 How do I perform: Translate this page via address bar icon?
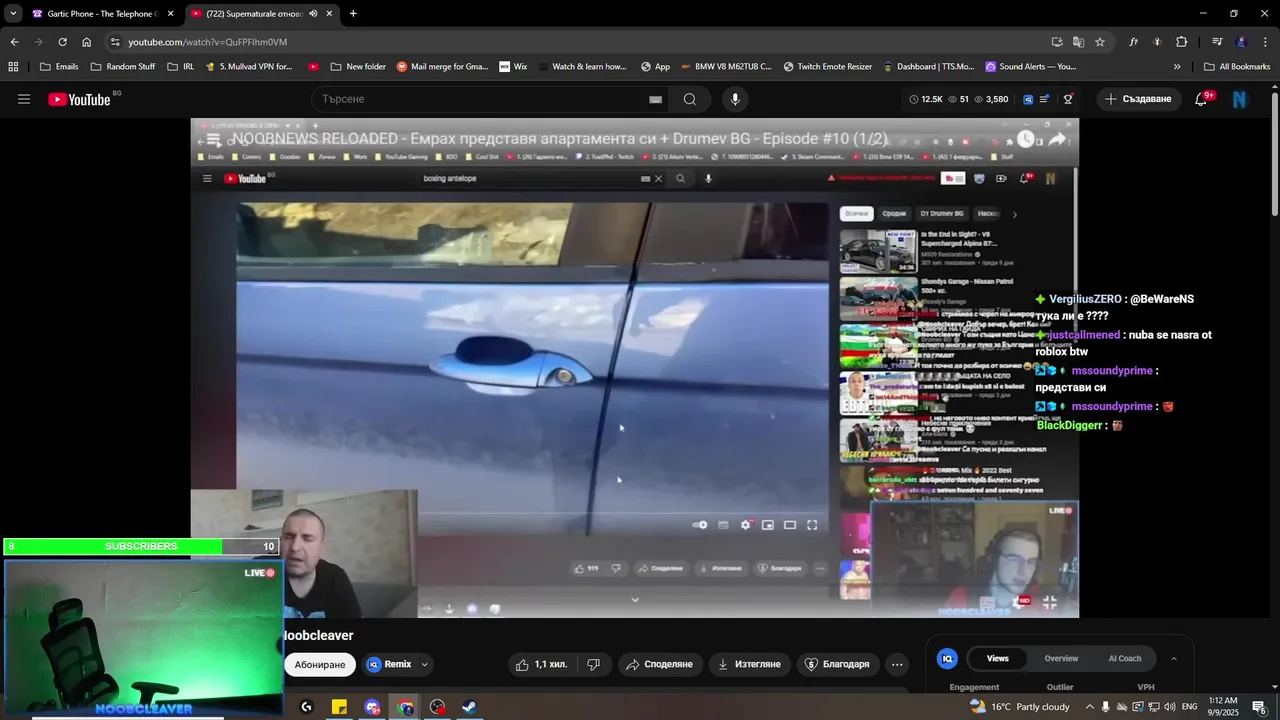click(x=1078, y=42)
